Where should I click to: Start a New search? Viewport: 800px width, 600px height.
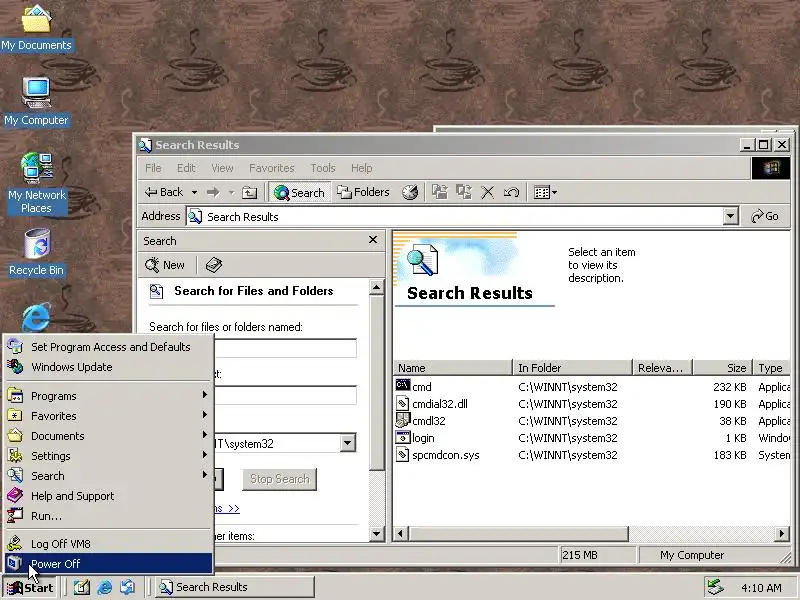pos(164,265)
